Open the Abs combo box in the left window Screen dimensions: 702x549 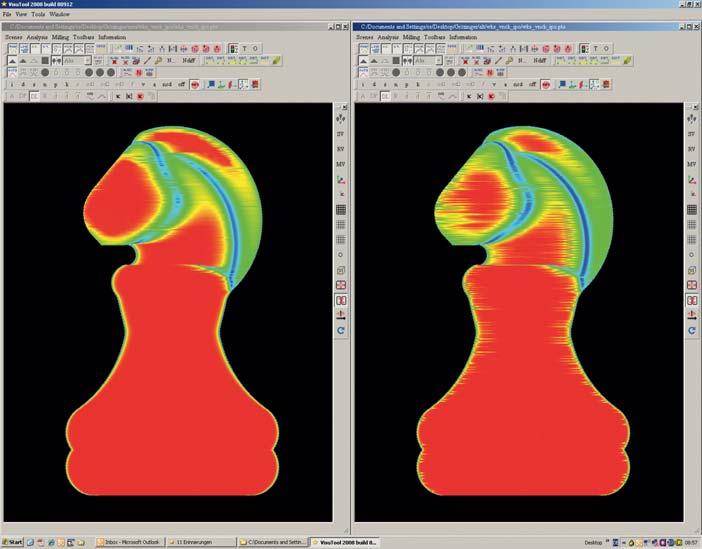click(x=77, y=60)
